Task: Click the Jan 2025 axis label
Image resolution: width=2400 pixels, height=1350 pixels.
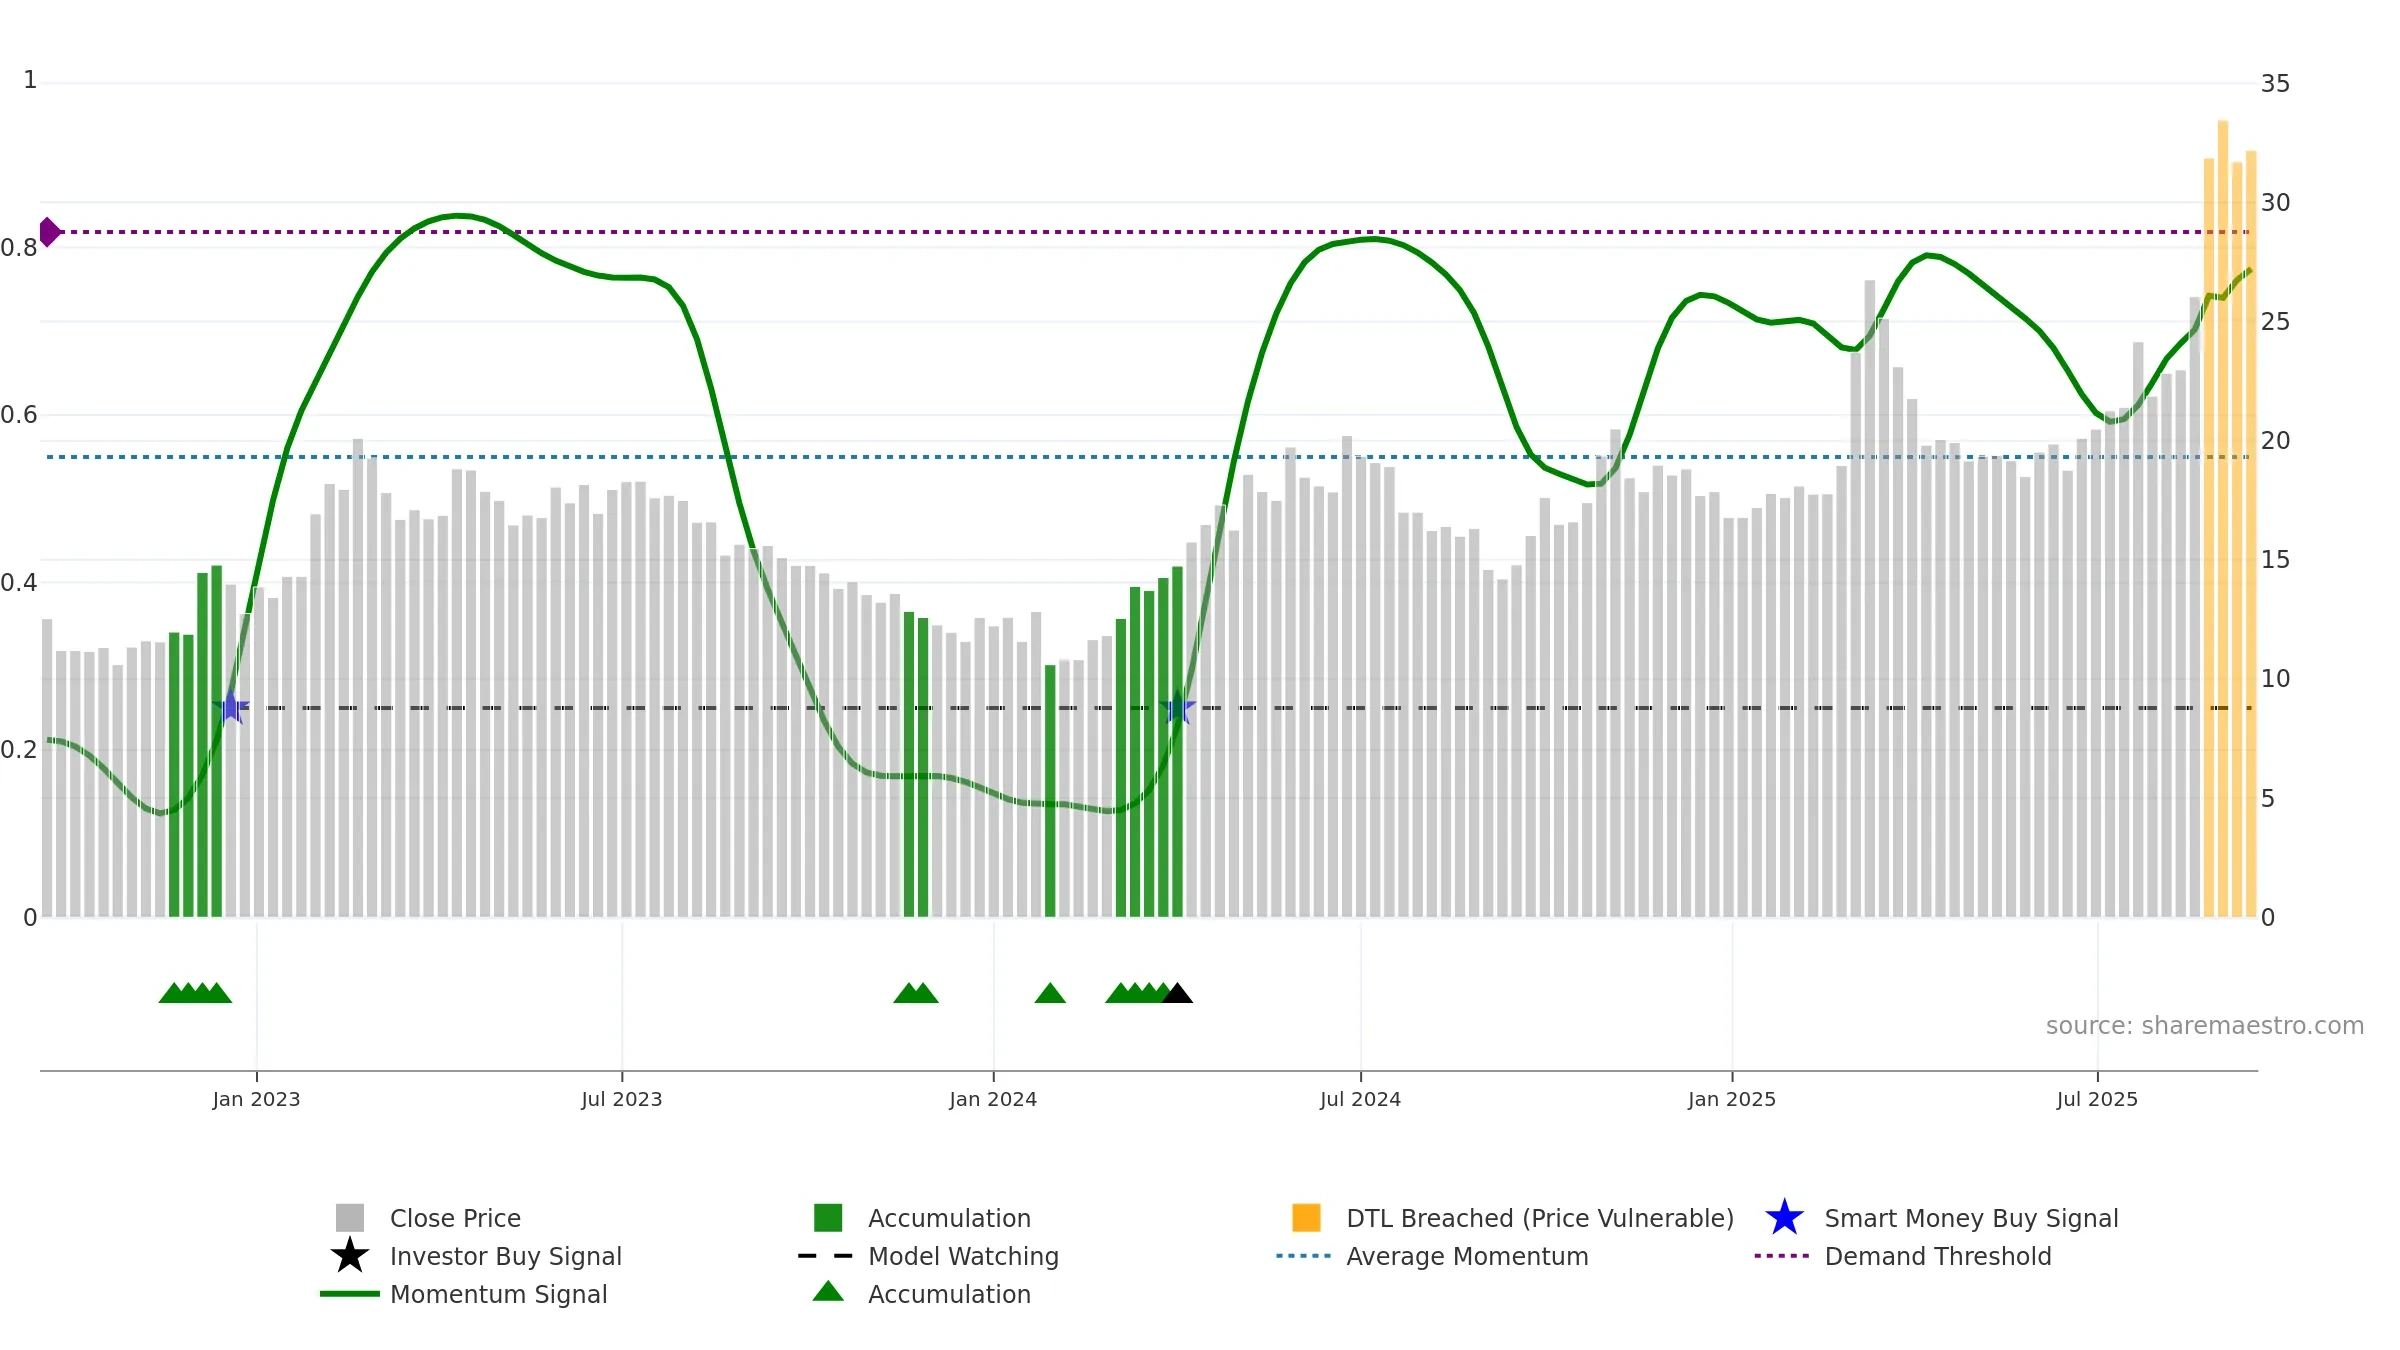Action: 1732,1099
